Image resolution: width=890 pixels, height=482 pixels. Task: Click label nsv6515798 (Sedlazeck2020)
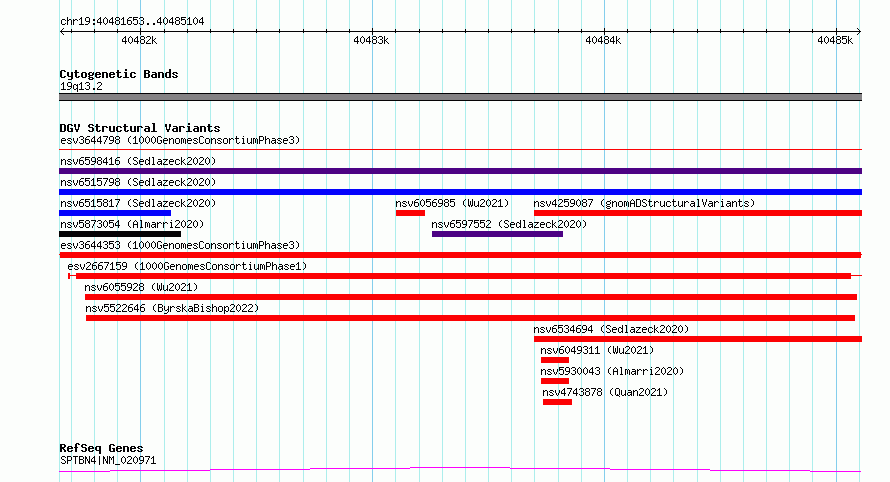(138, 182)
